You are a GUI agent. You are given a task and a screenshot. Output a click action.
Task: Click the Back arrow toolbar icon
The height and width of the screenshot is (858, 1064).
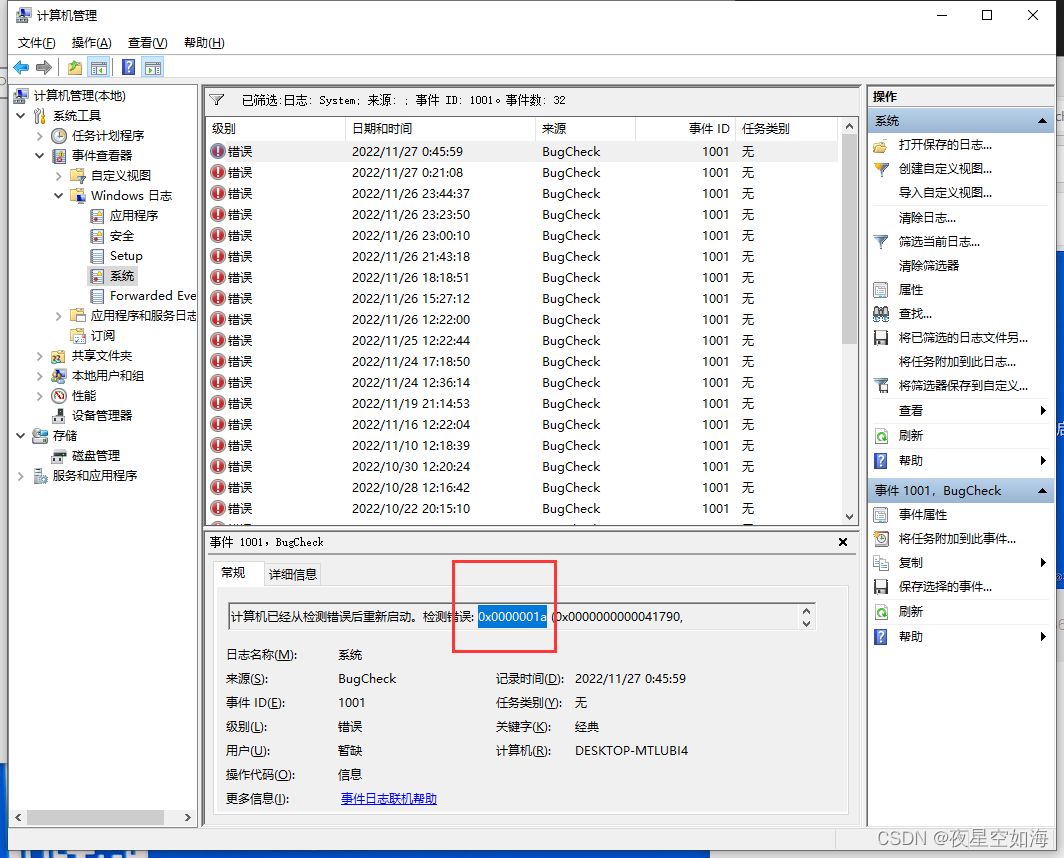point(21,67)
